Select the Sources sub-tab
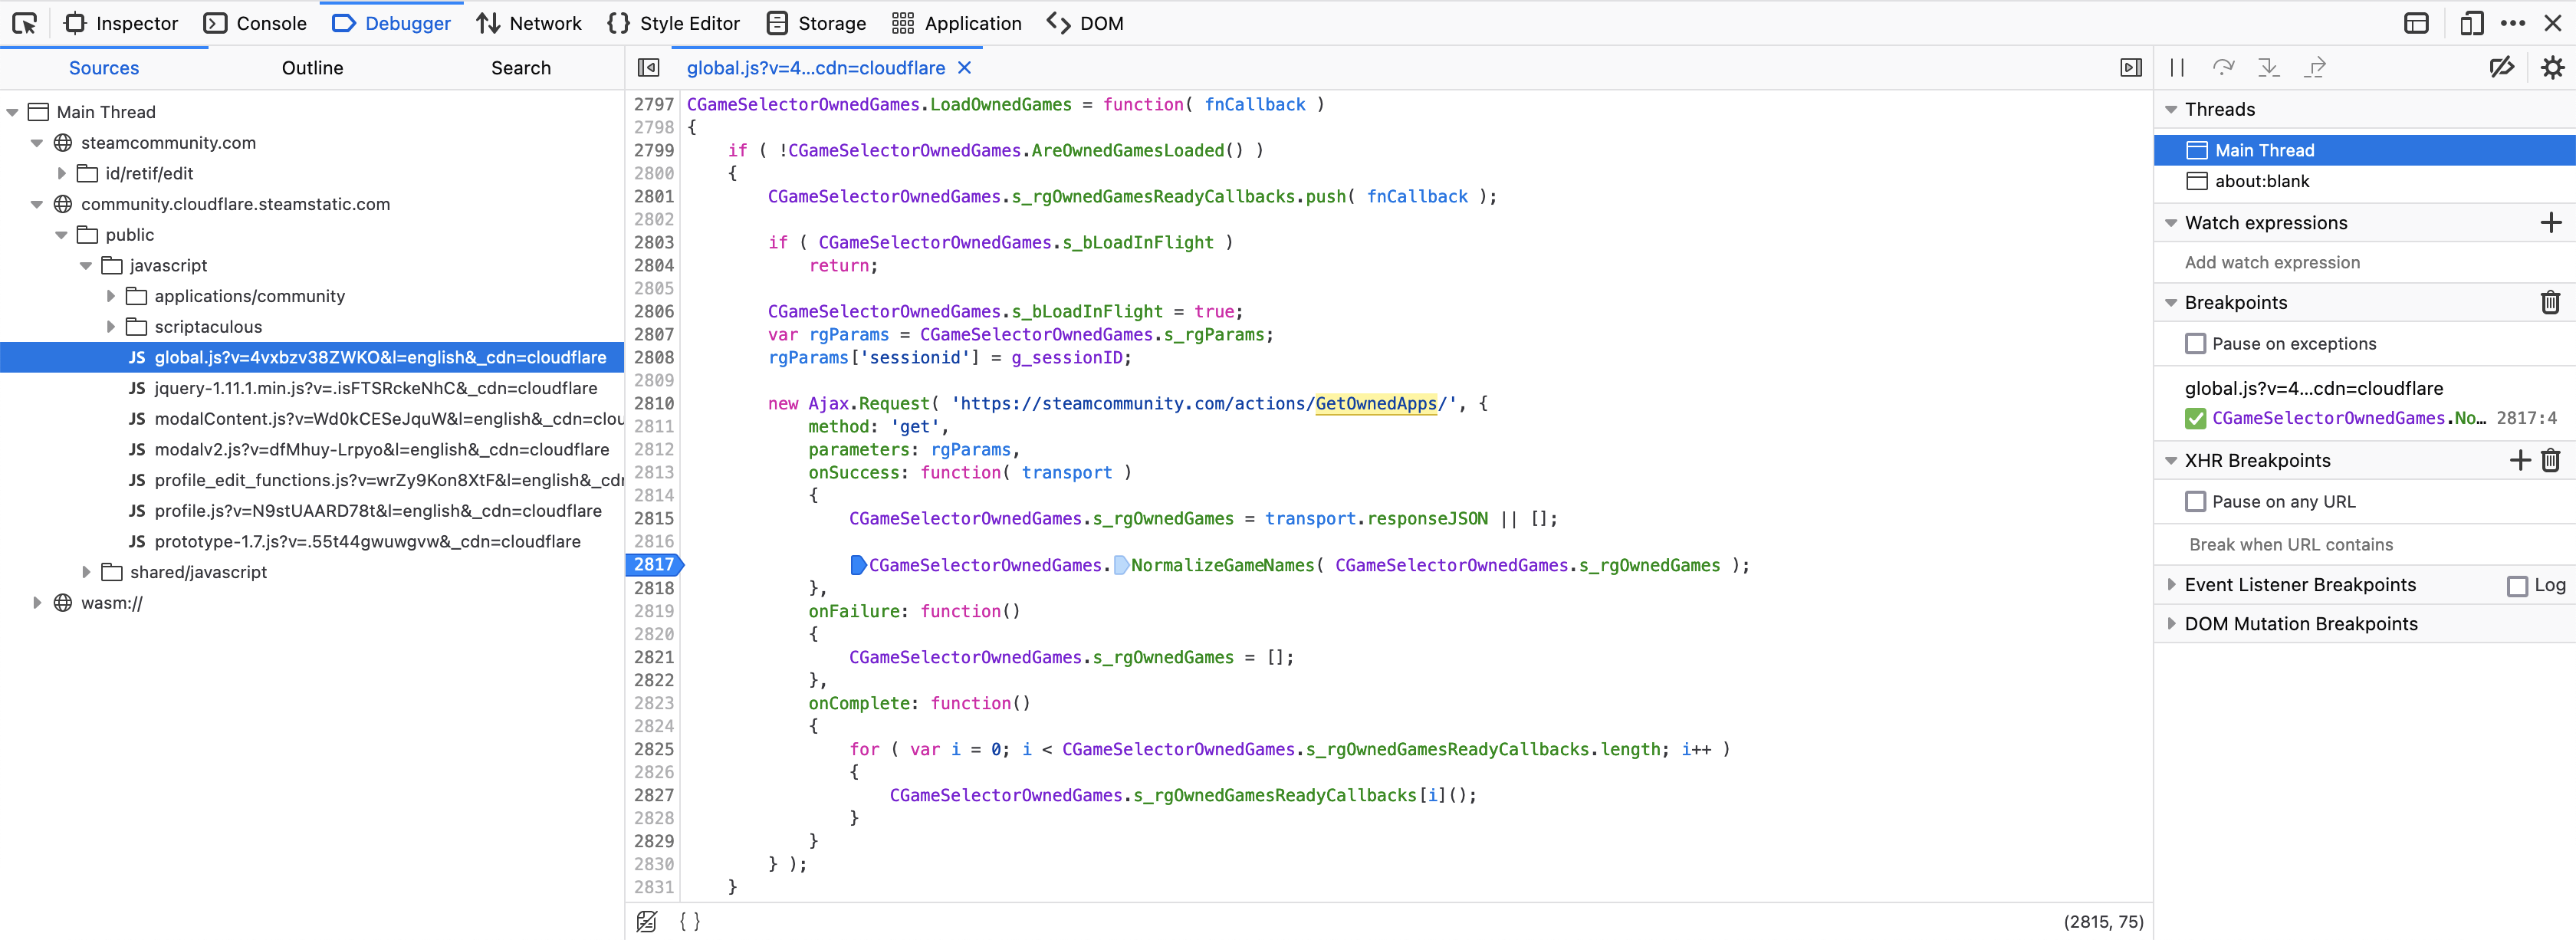The width and height of the screenshot is (2576, 940). pos(104,68)
